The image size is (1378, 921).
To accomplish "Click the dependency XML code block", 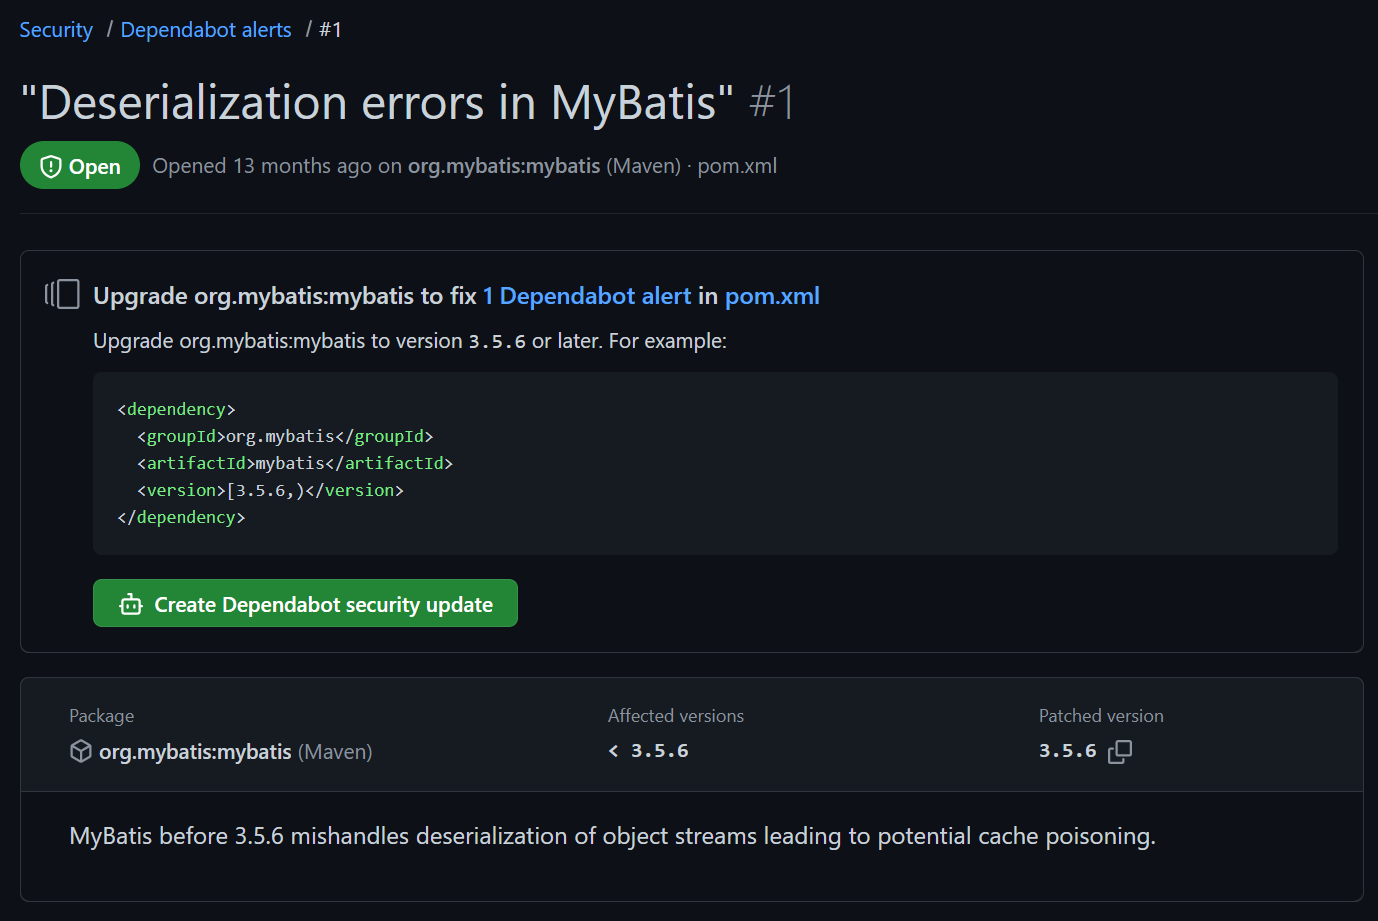I will pos(714,463).
